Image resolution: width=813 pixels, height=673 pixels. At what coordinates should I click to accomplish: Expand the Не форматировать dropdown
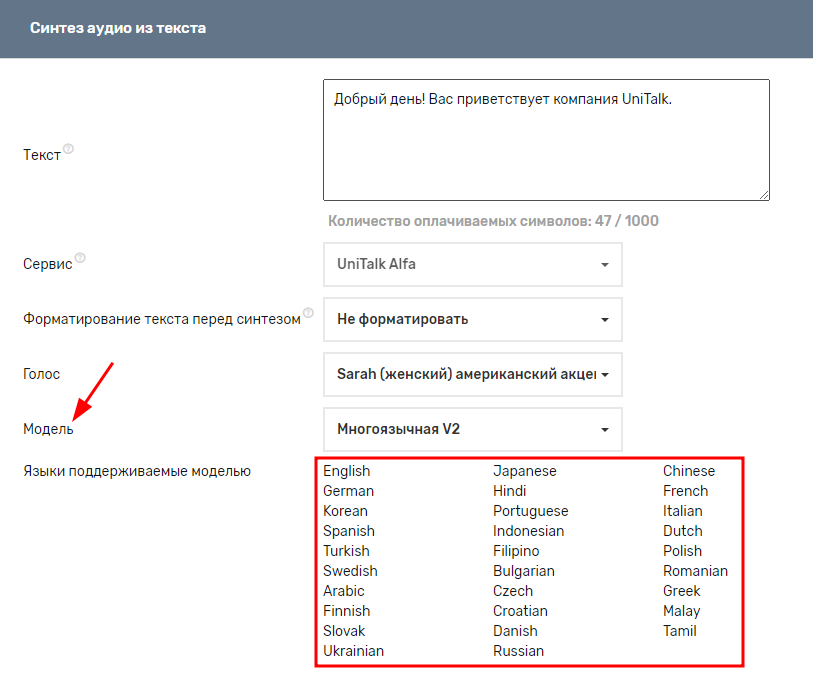point(472,319)
